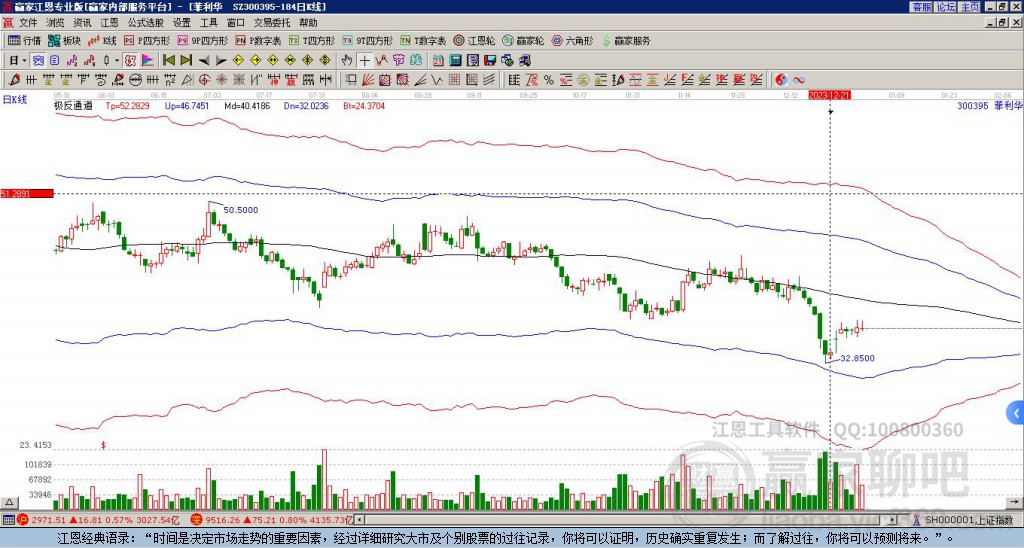
Task: Open the calculator icon
Action: point(455,61)
